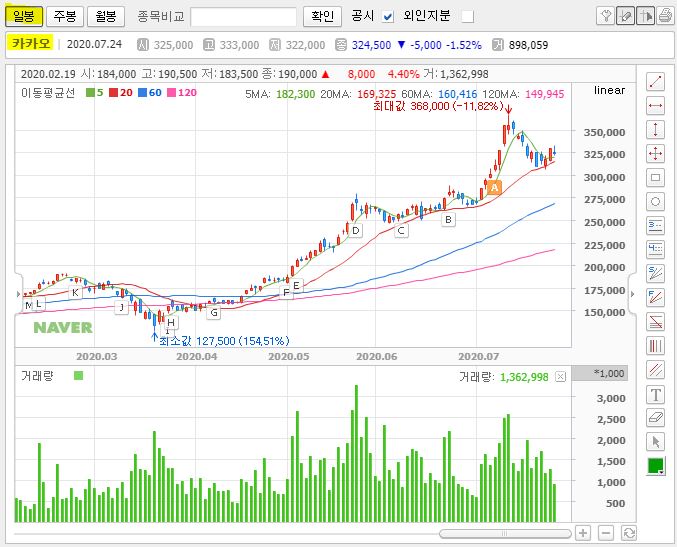Select the vertical line drawing tool
This screenshot has height=547, width=677.
pyautogui.click(x=655, y=129)
